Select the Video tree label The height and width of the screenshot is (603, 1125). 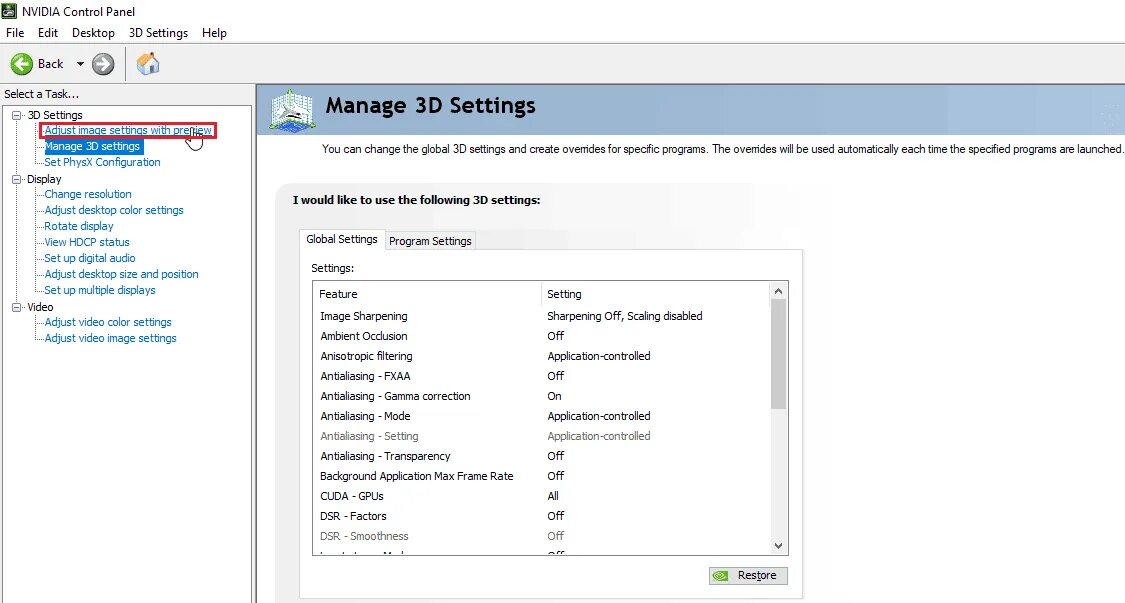point(40,307)
